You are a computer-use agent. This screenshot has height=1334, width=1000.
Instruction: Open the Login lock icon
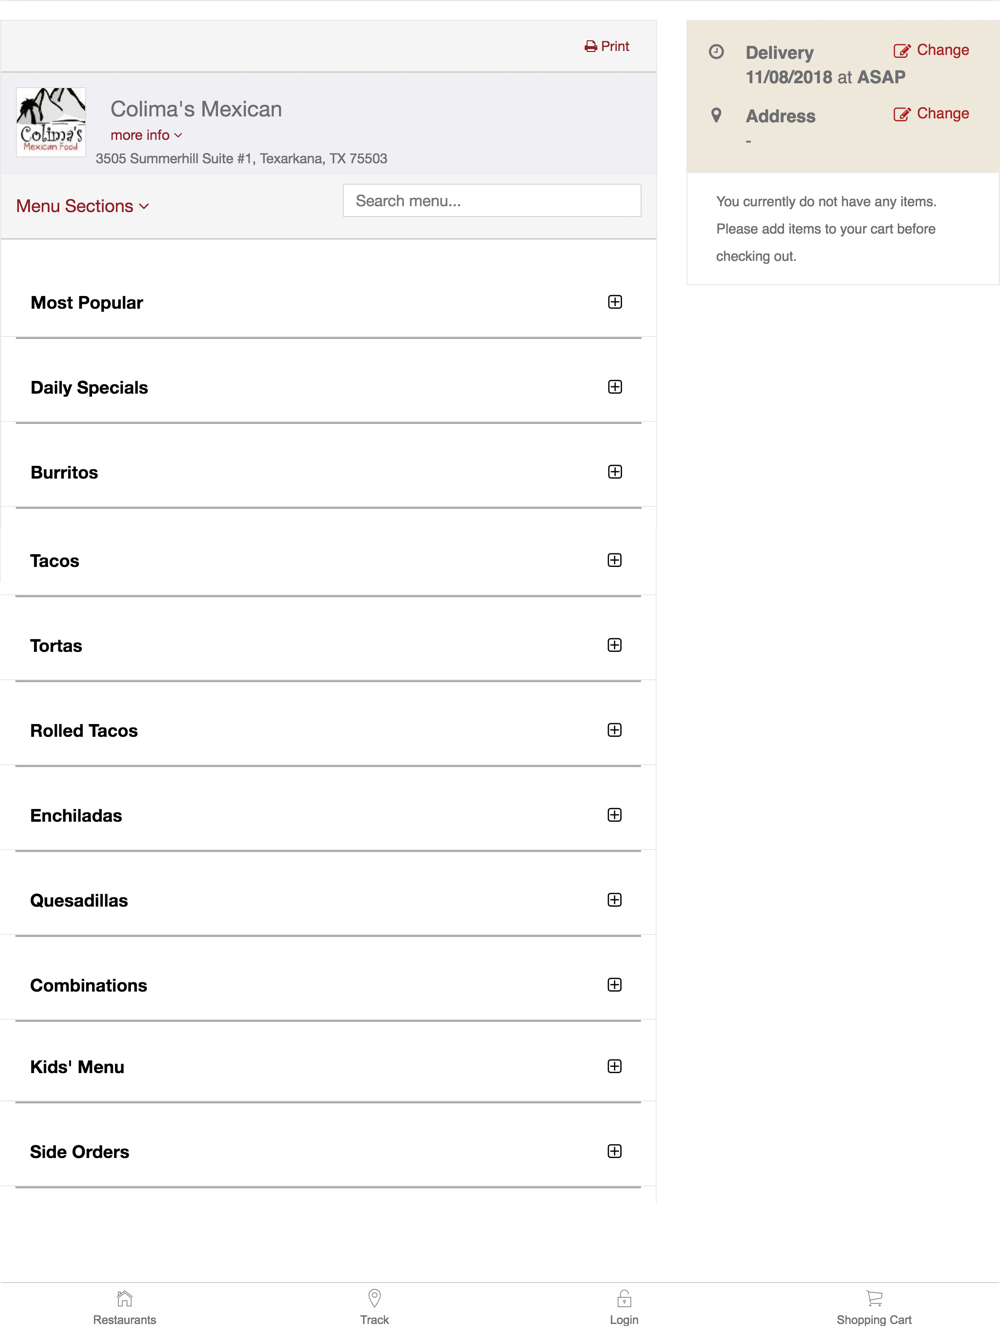[x=624, y=1299]
